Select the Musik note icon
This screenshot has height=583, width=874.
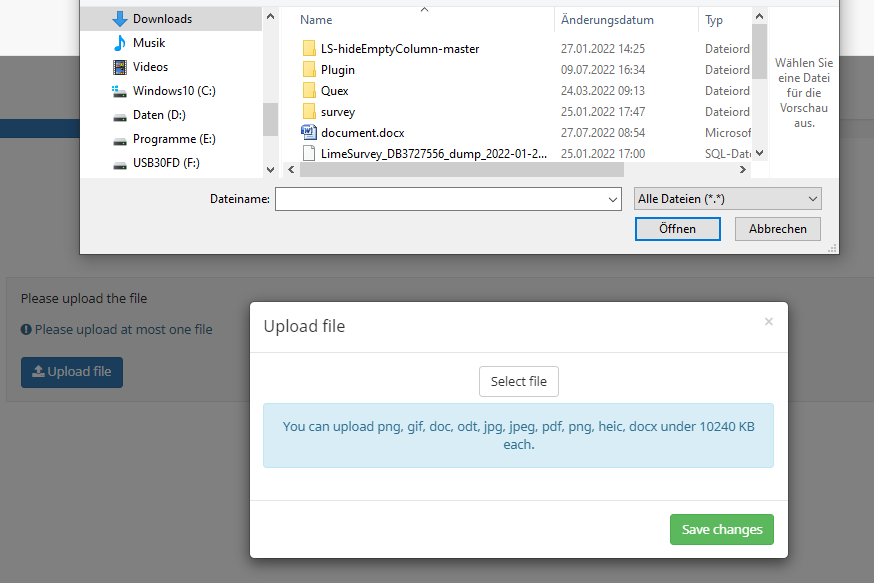pos(120,43)
